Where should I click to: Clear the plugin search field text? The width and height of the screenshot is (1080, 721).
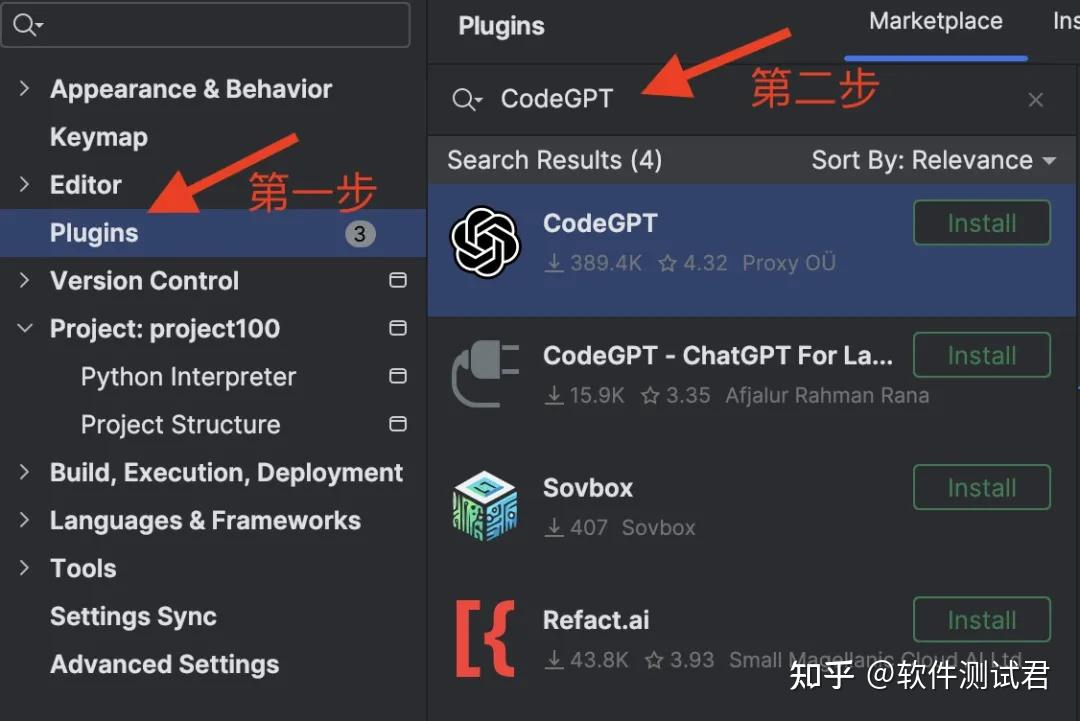(x=1036, y=99)
